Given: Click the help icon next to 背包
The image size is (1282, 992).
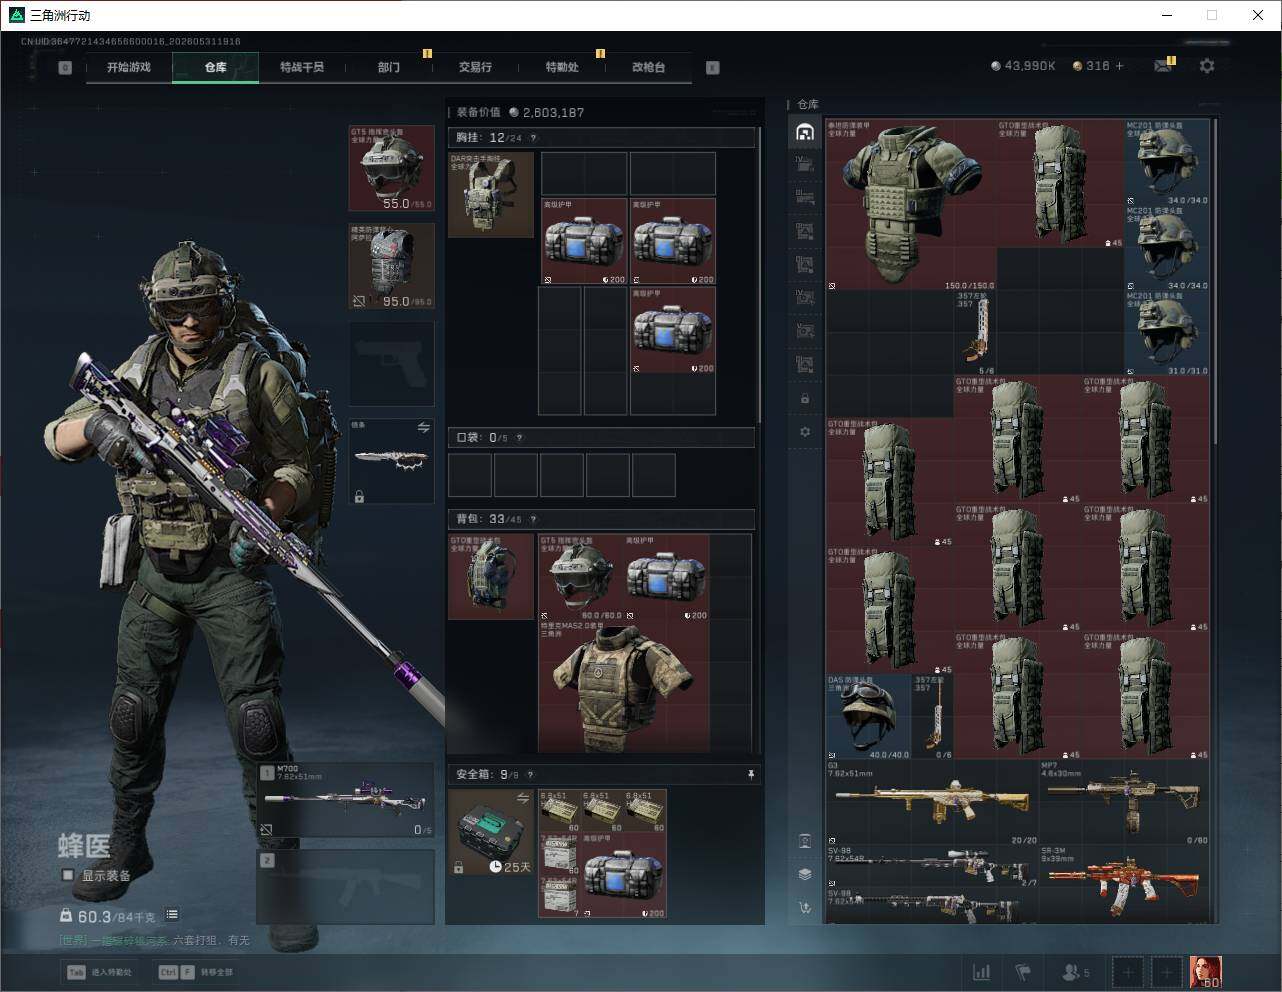Looking at the screenshot, I should (x=533, y=519).
